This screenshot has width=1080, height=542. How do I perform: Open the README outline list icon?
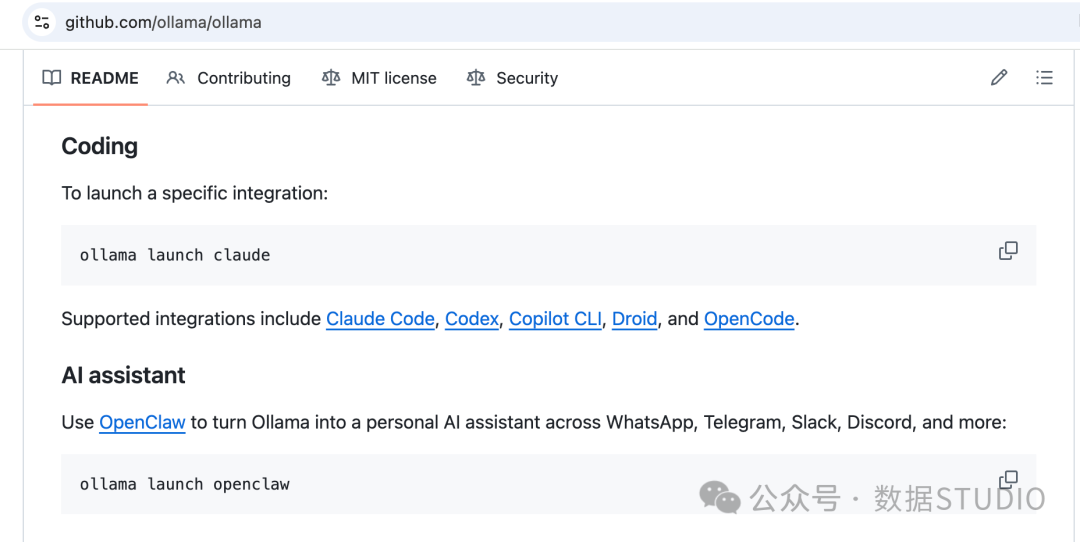1044,77
